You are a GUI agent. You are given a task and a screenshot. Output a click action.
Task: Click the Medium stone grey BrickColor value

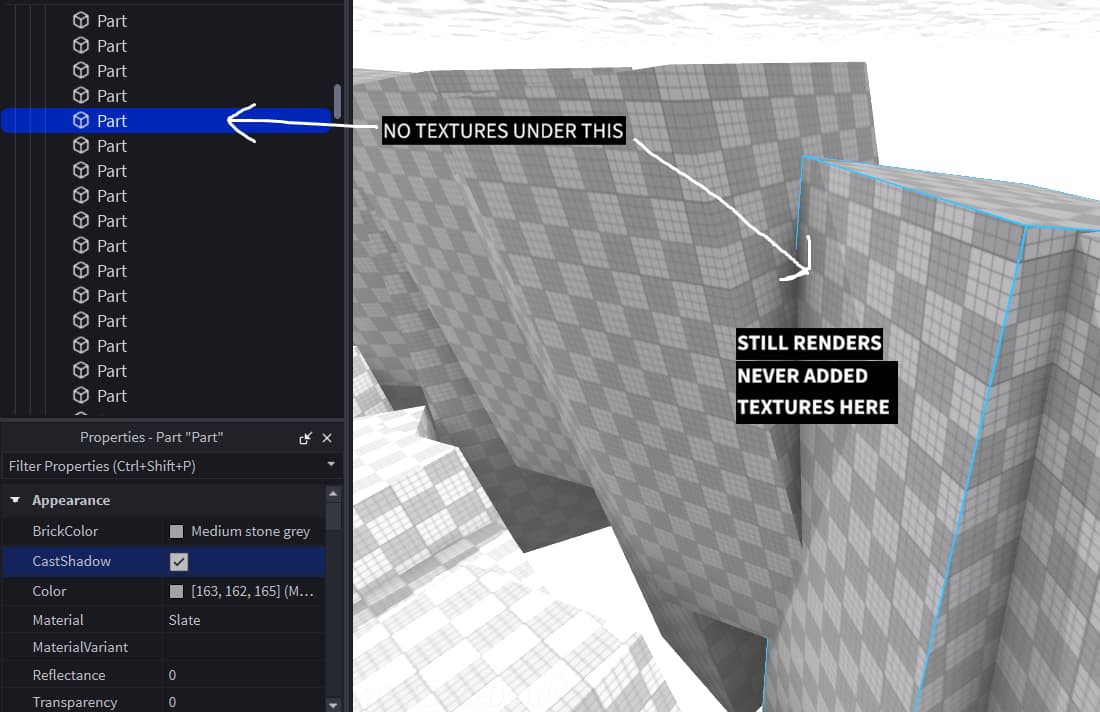tap(250, 531)
